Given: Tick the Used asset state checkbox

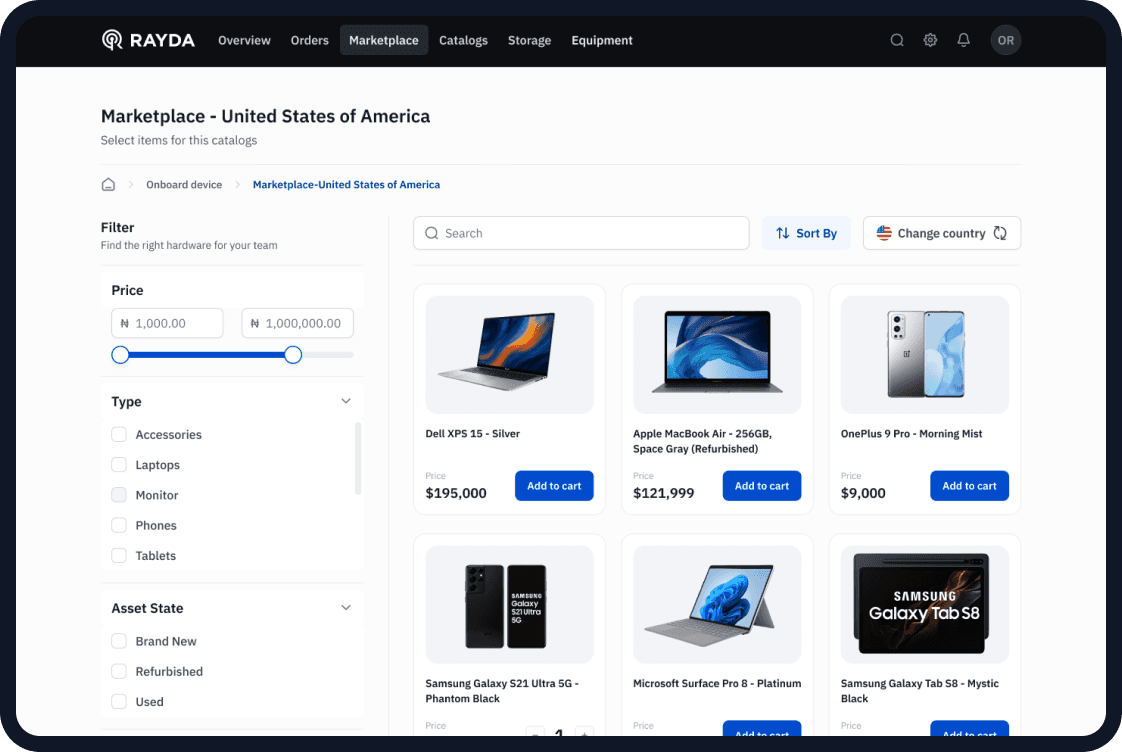Looking at the screenshot, I should tap(119, 701).
